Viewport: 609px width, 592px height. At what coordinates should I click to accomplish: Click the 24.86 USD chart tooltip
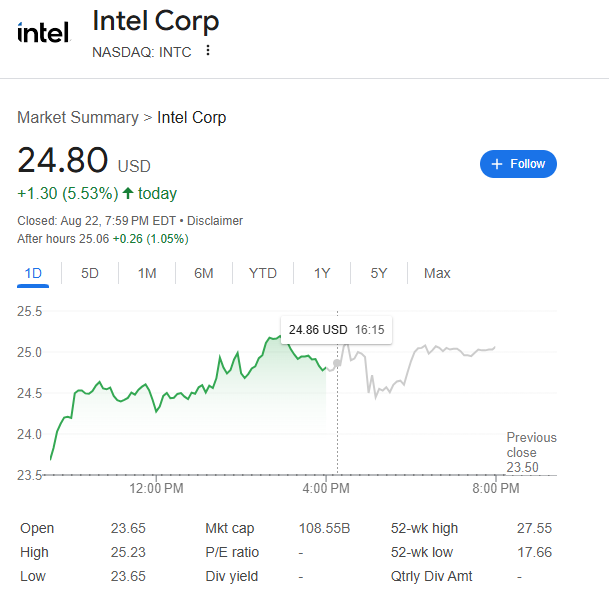click(336, 329)
